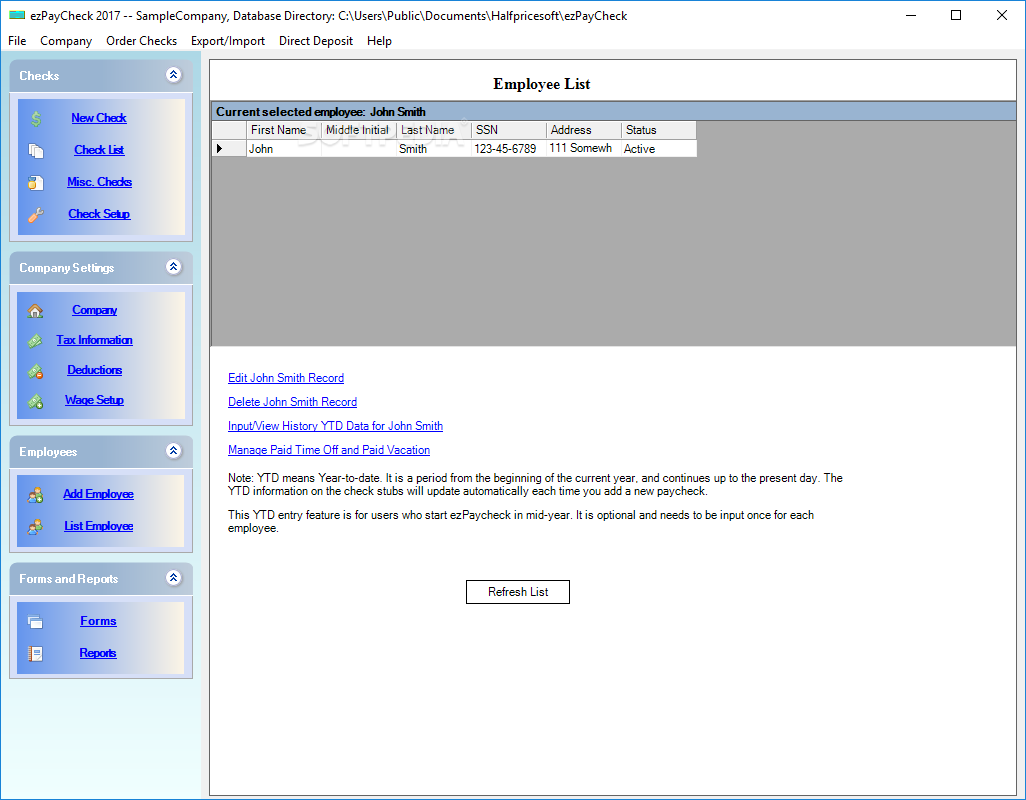Viewport: 1026px width, 800px height.
Task: Sort by Status column header
Action: coord(659,130)
